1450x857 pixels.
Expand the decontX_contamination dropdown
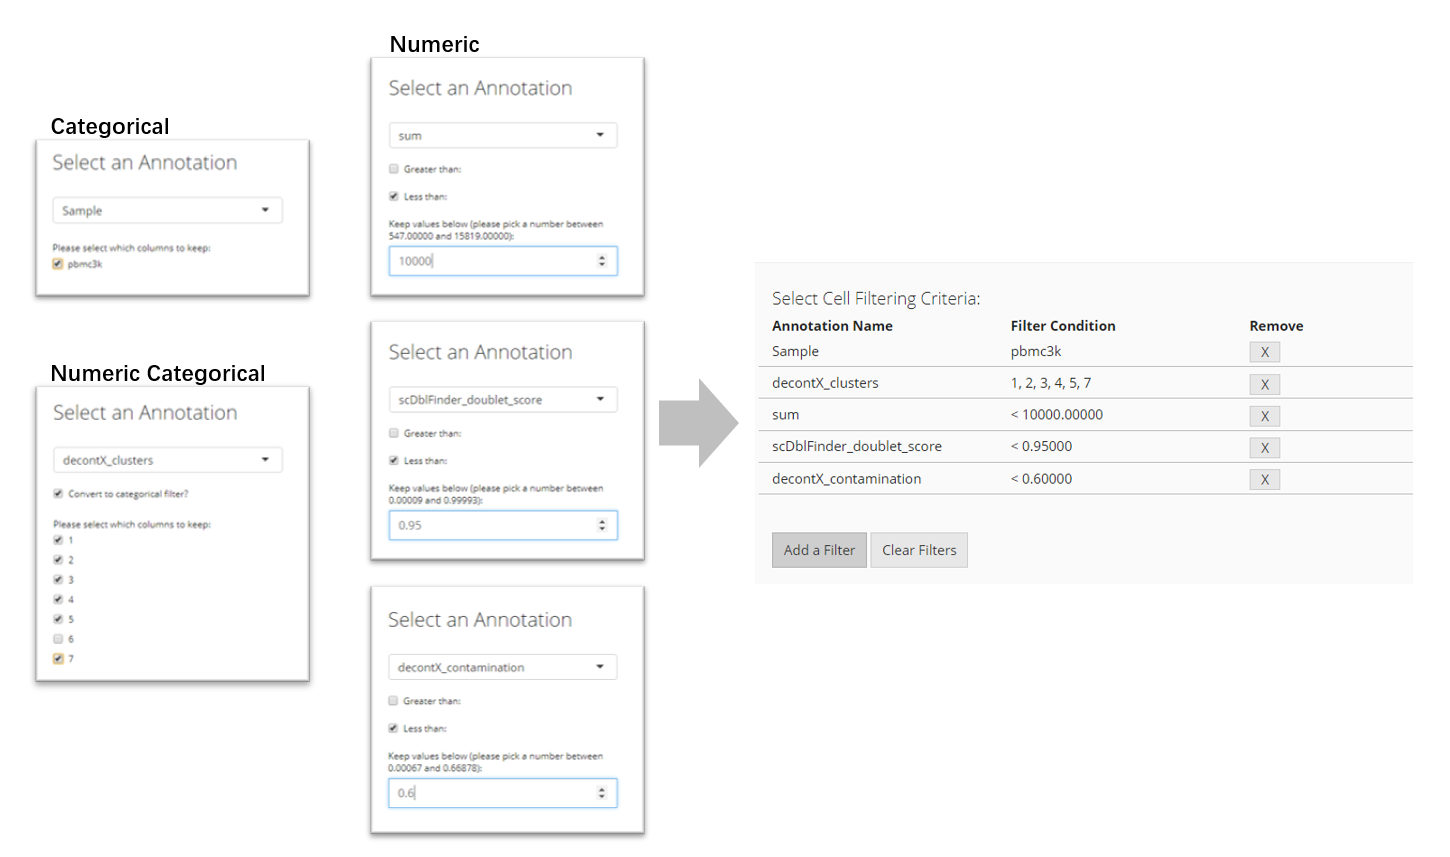pyautogui.click(x=502, y=667)
